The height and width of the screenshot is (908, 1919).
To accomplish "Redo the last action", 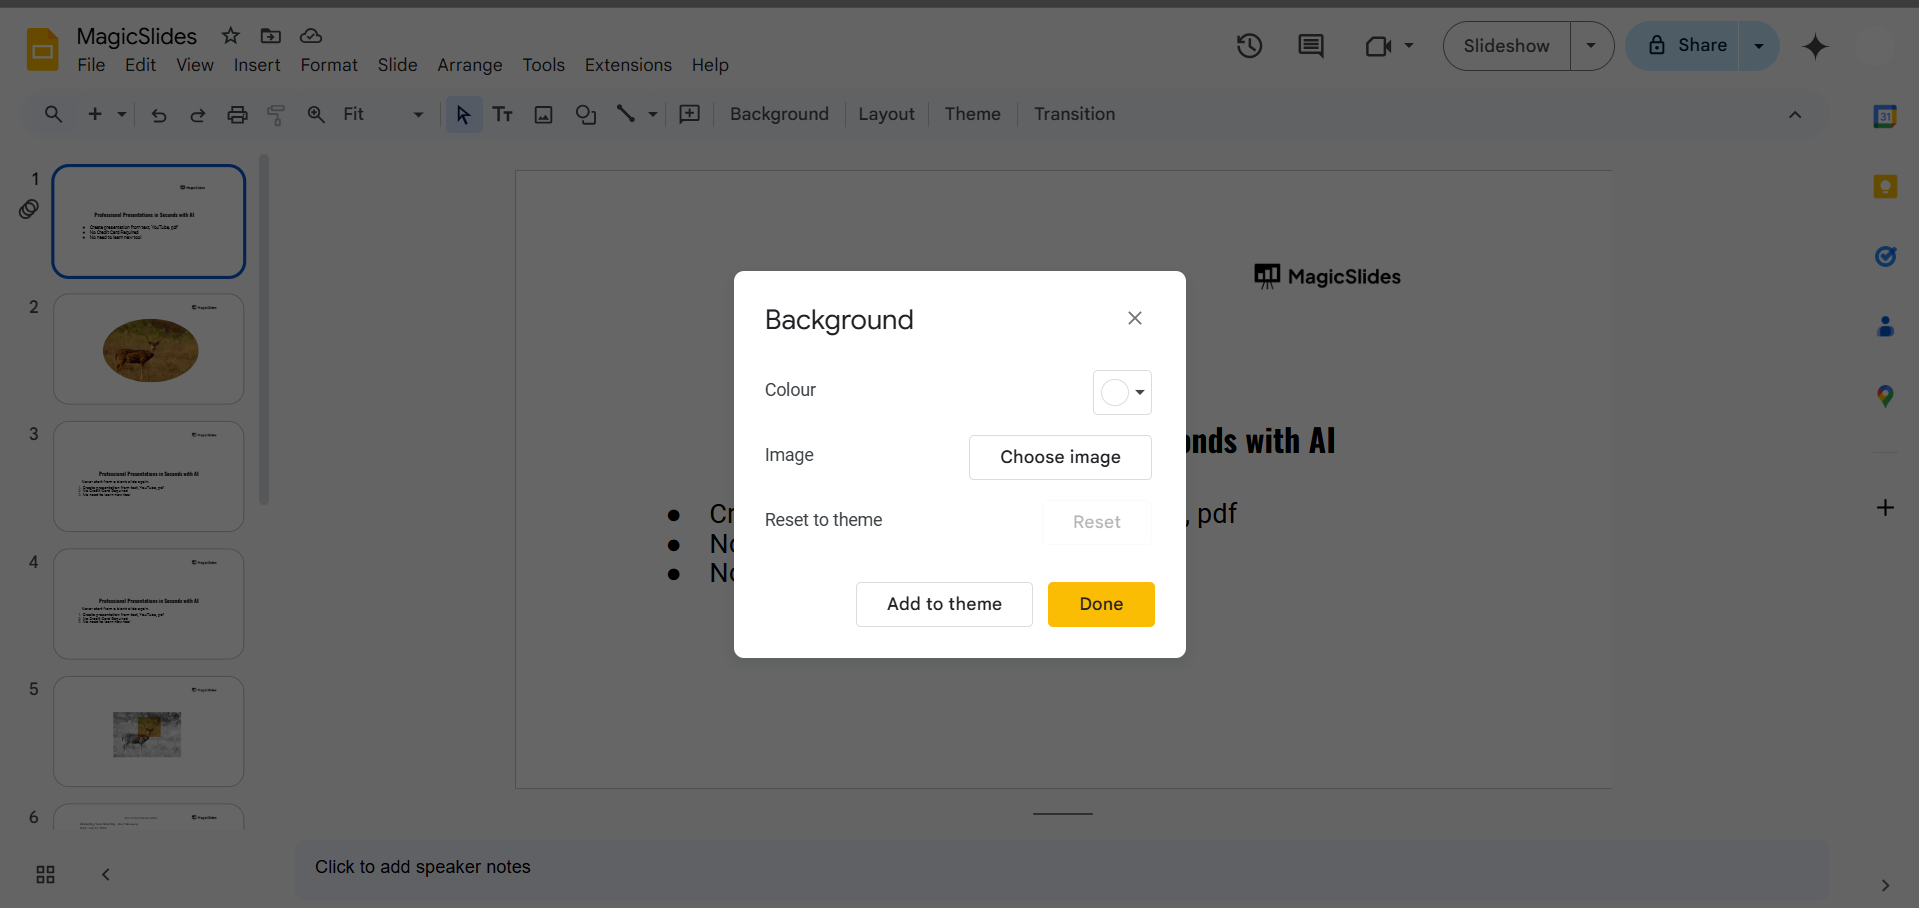I will pyautogui.click(x=198, y=115).
